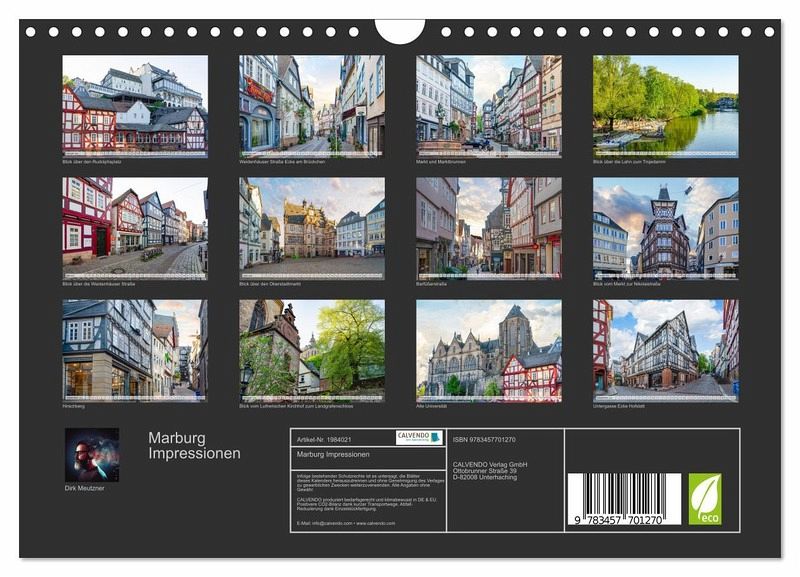The width and height of the screenshot is (800, 577).
Task: Click the info@calvendo.com email line
Action: pyautogui.click(x=346, y=523)
